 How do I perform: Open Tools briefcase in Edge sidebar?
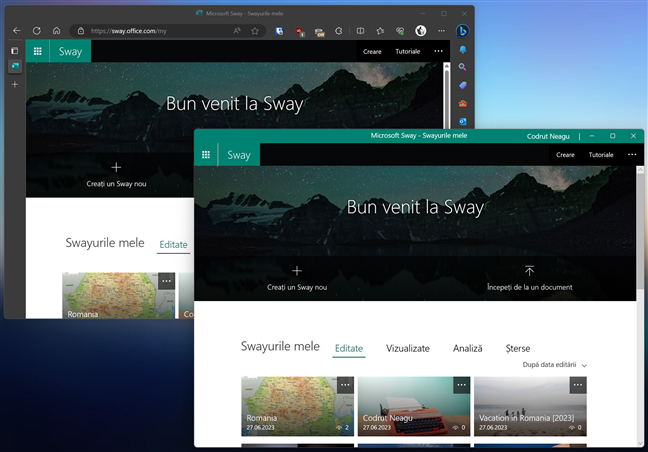(x=462, y=103)
